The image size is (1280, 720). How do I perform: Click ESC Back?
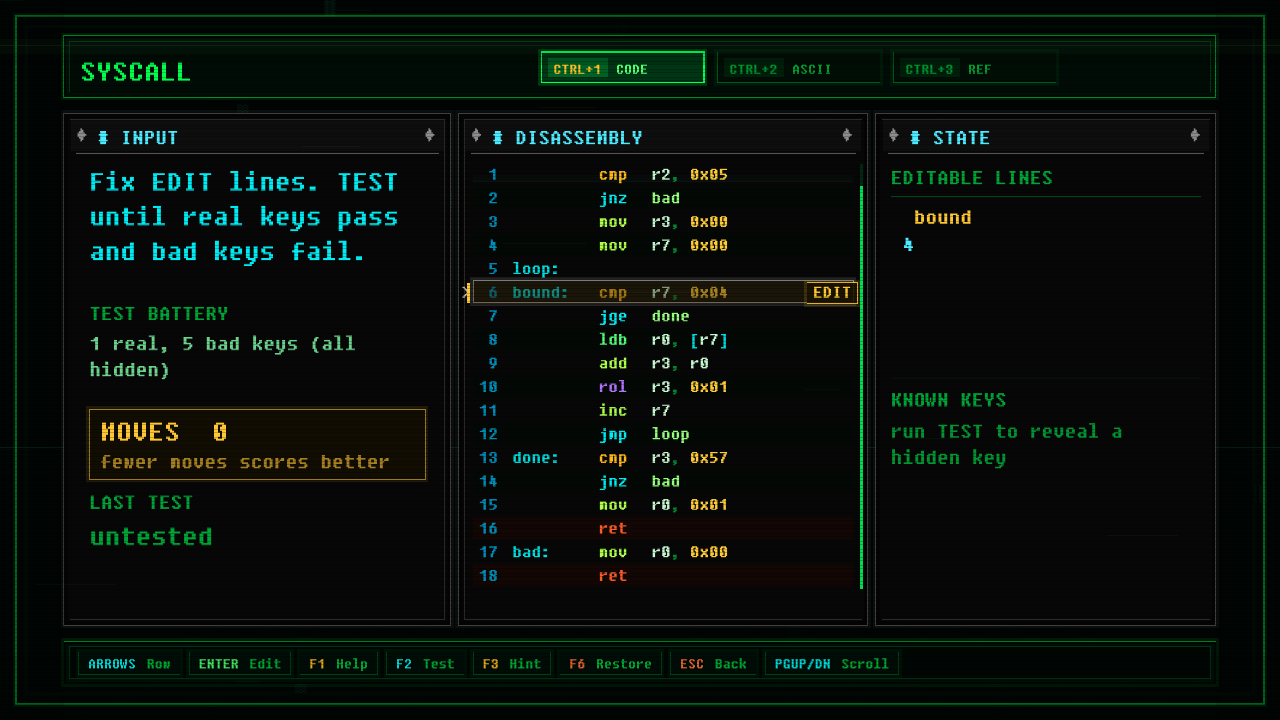(x=713, y=664)
